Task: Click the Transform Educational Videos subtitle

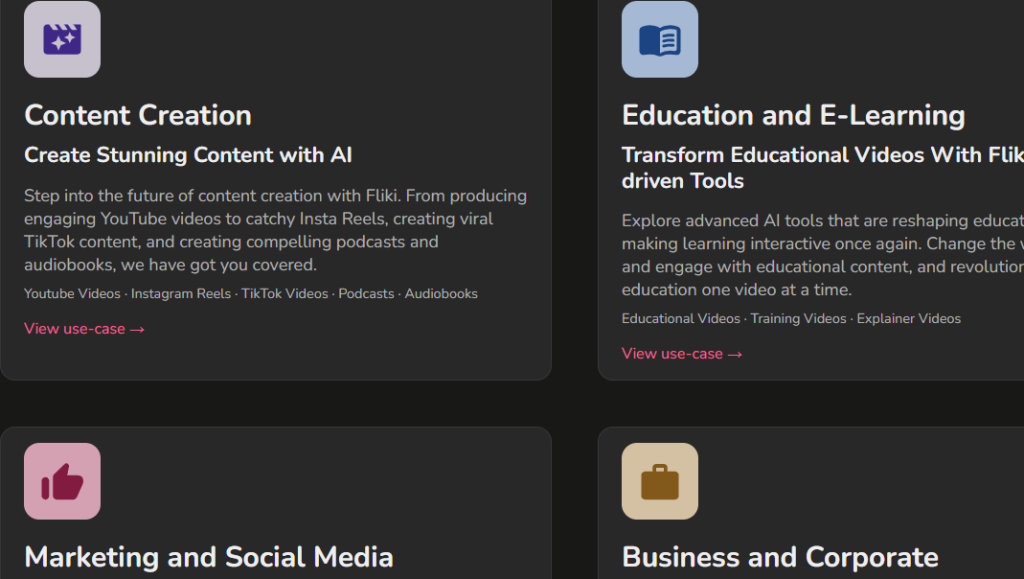Action: coord(823,168)
